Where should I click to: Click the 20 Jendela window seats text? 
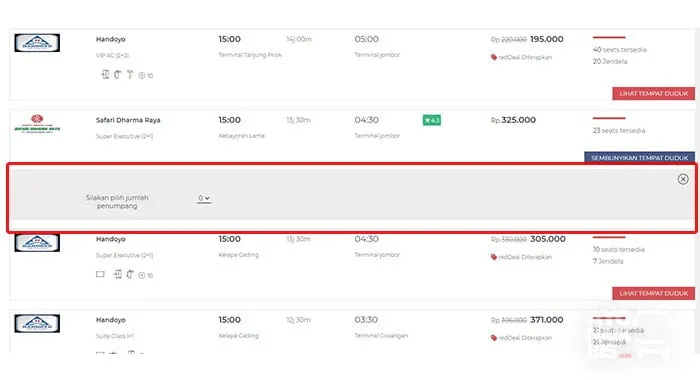coord(610,61)
